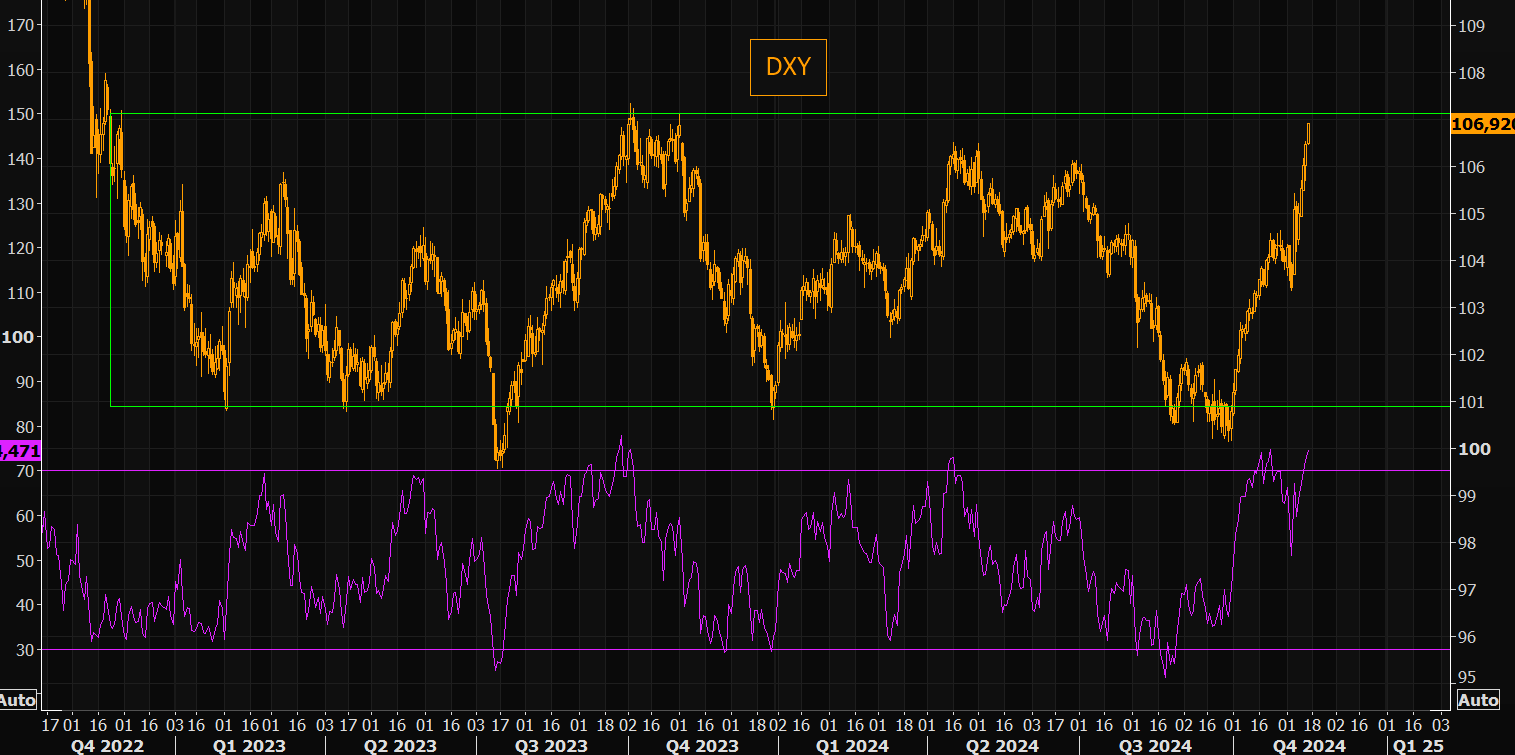
Task: Select the Q2 2024 timeline label
Action: pos(1002,745)
